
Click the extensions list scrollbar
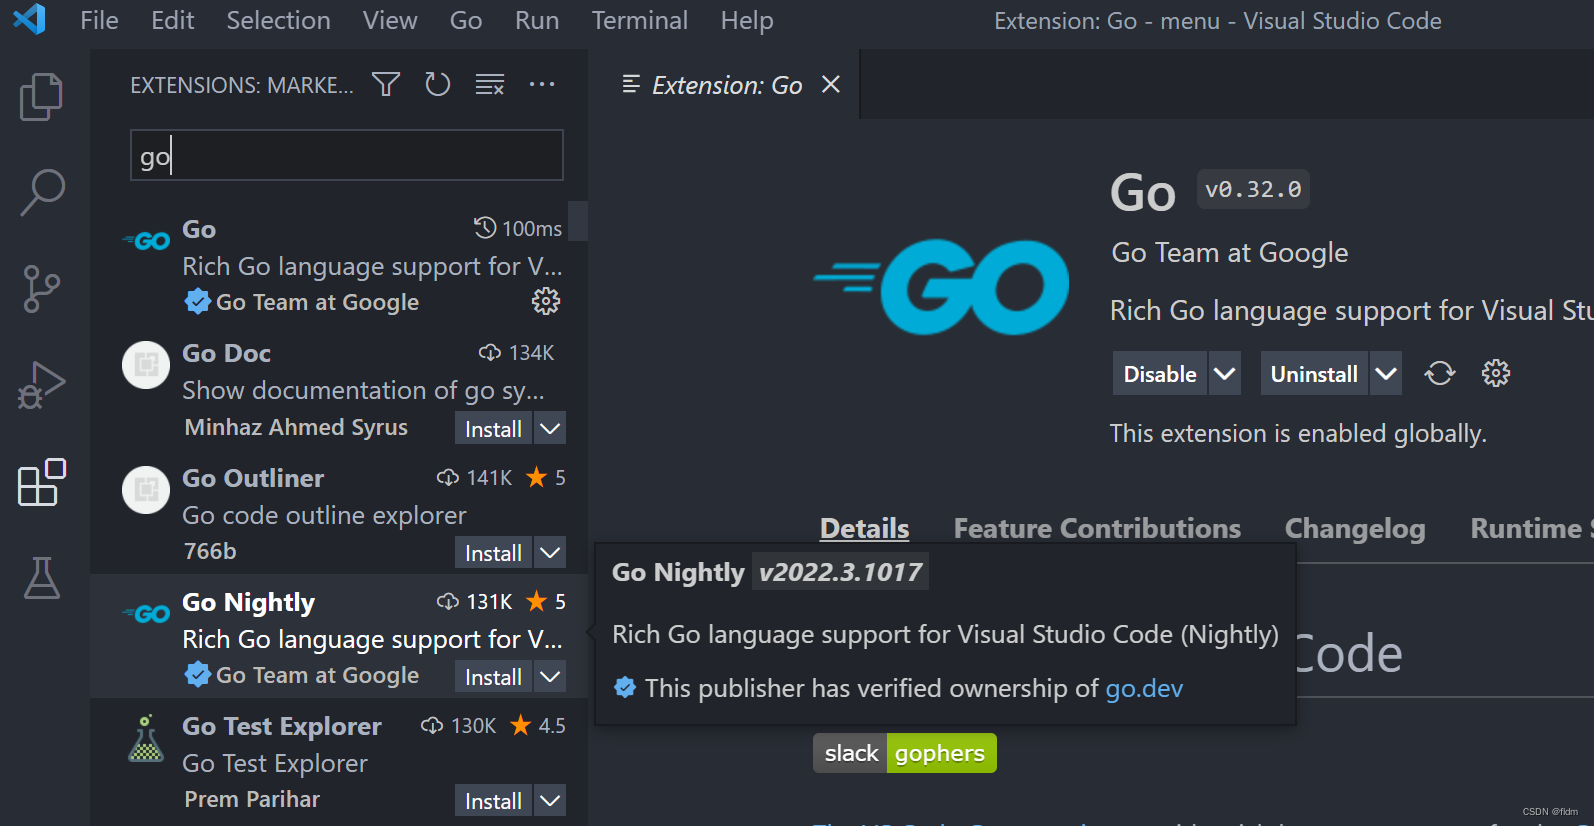(577, 221)
